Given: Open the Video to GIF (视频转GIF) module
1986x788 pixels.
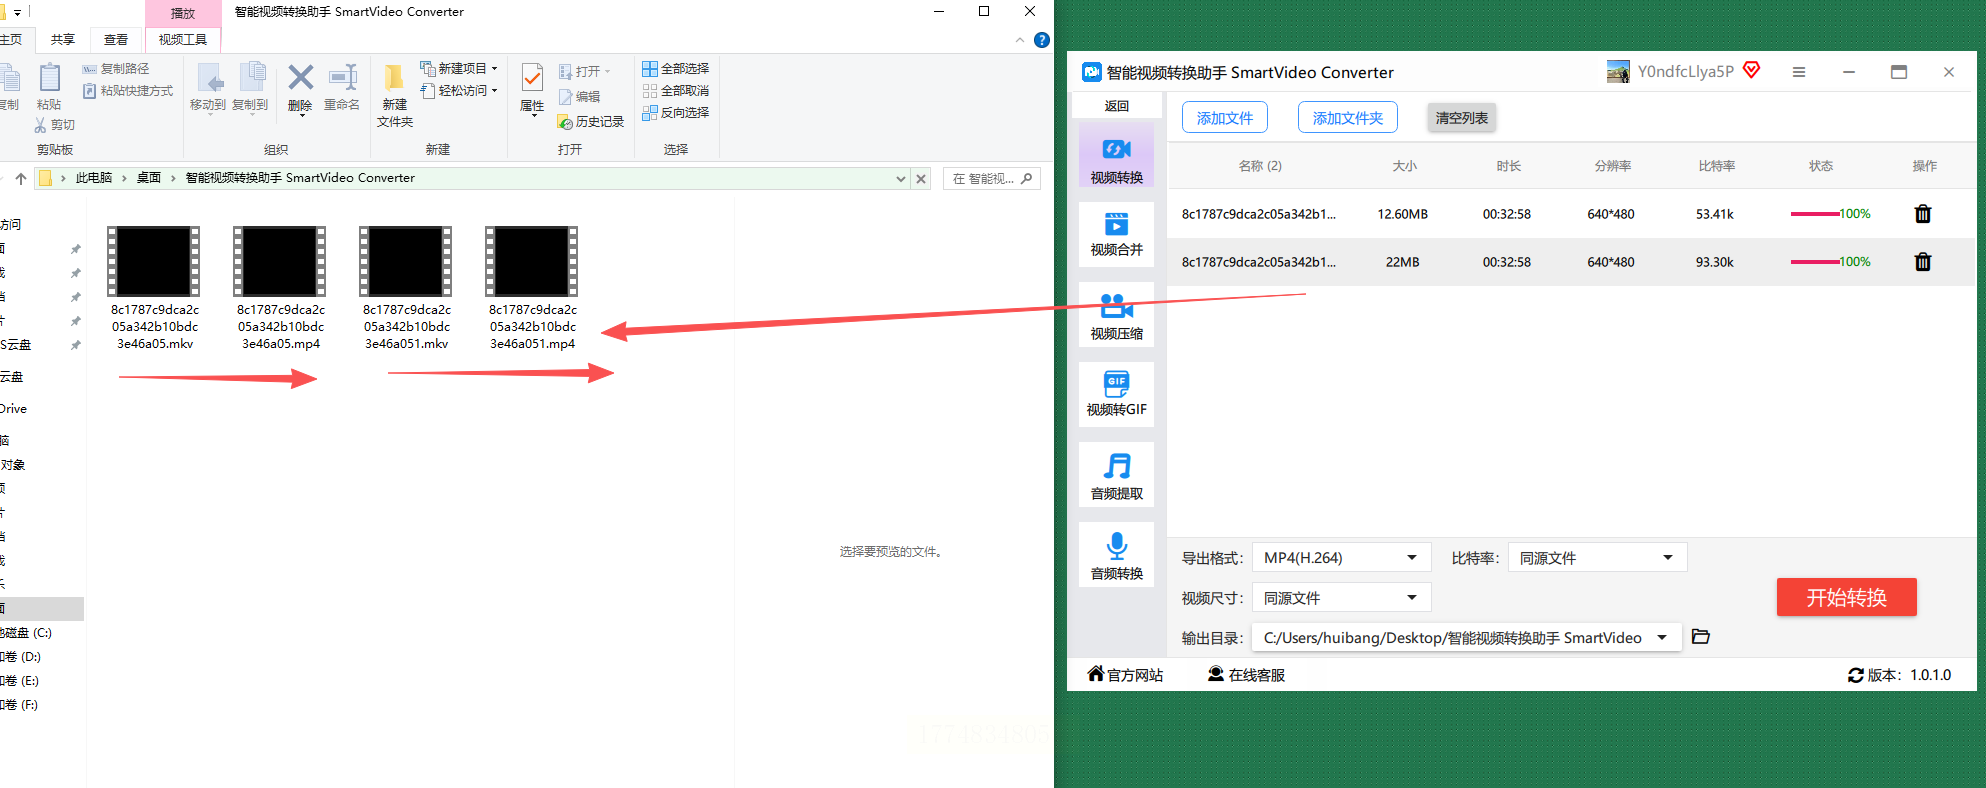Looking at the screenshot, I should pos(1116,395).
